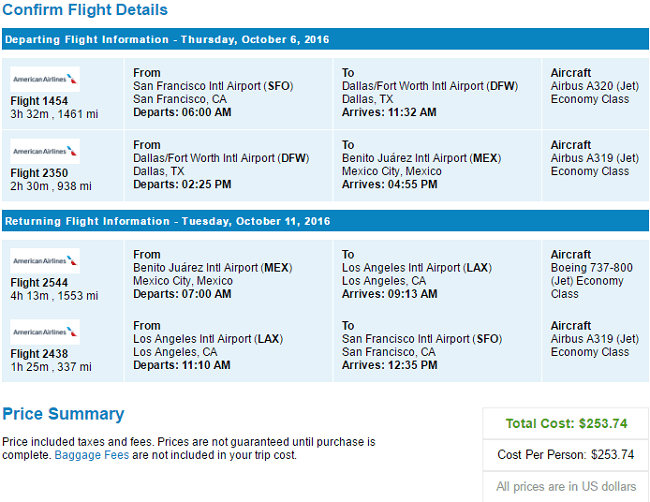Click San Francisco Intl Airport (SFO) departure text
Screen dimensions: 650x502
pos(213,86)
